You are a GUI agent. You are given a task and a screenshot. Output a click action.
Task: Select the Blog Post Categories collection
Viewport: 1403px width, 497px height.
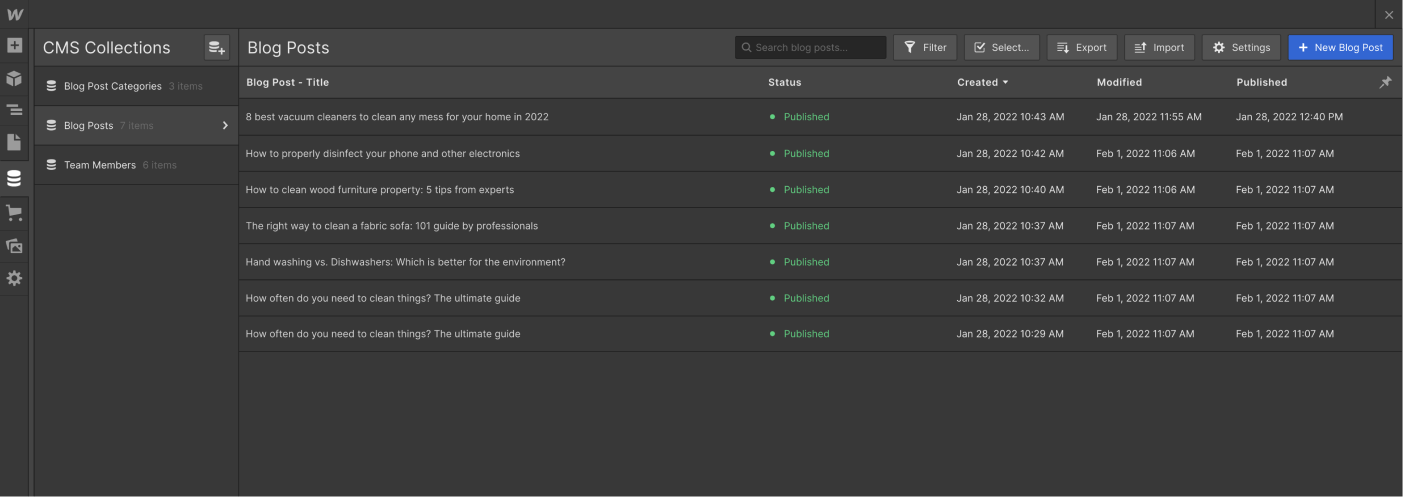(x=112, y=86)
